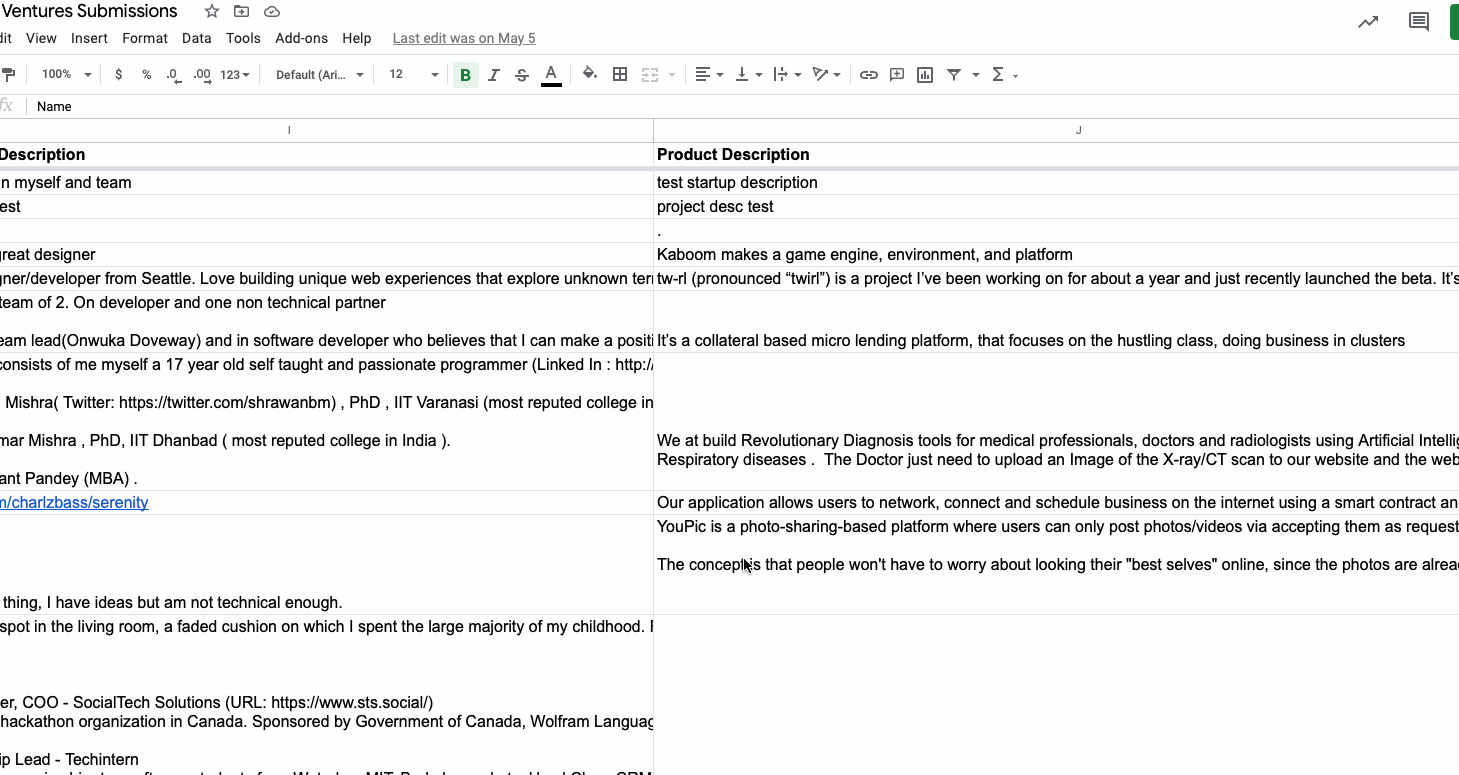This screenshot has width=1459, height=775.
Task: Open the borders tool
Action: click(x=620, y=75)
